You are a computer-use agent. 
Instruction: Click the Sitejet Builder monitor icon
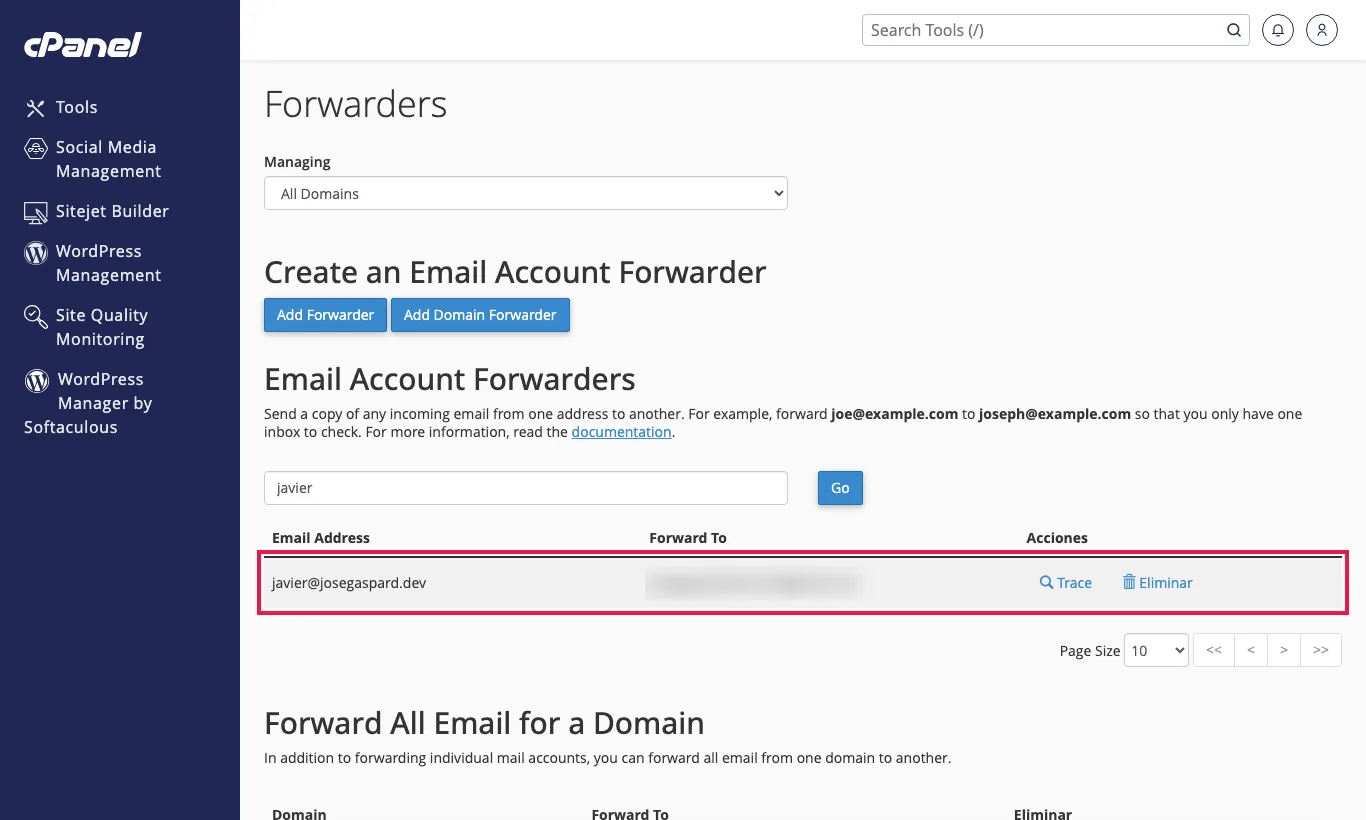(36, 212)
